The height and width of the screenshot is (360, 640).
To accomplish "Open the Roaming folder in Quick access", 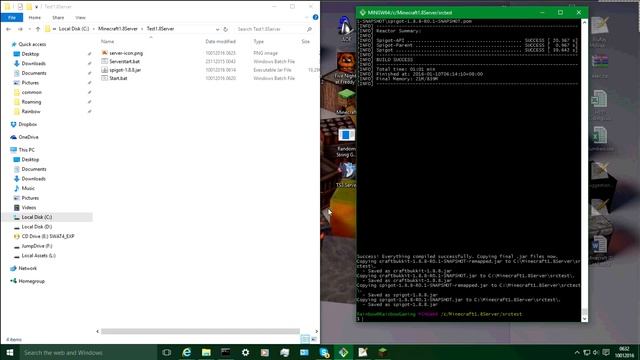I will 31,102.
